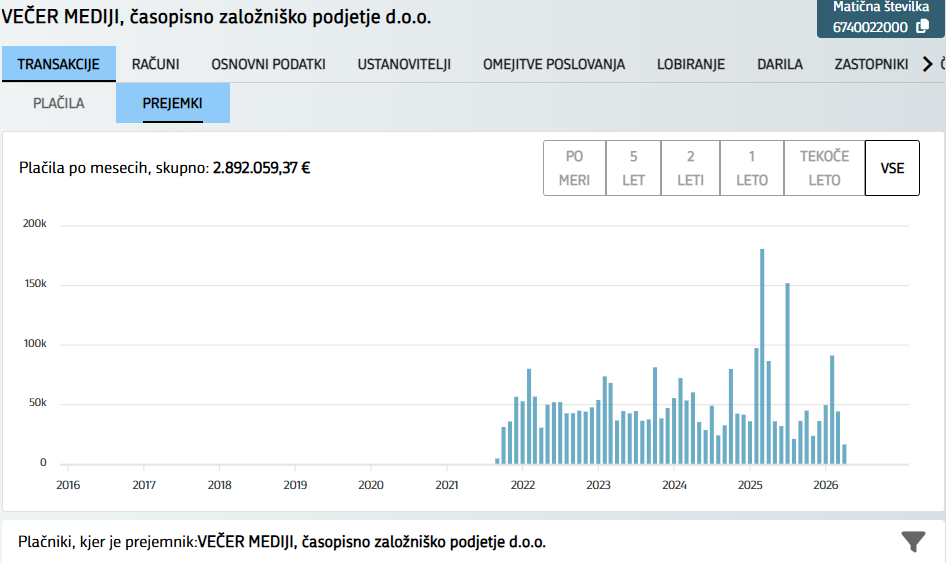Screen dimensions: 946x563
Task: Select the Lobiranje tab
Action: (690, 64)
